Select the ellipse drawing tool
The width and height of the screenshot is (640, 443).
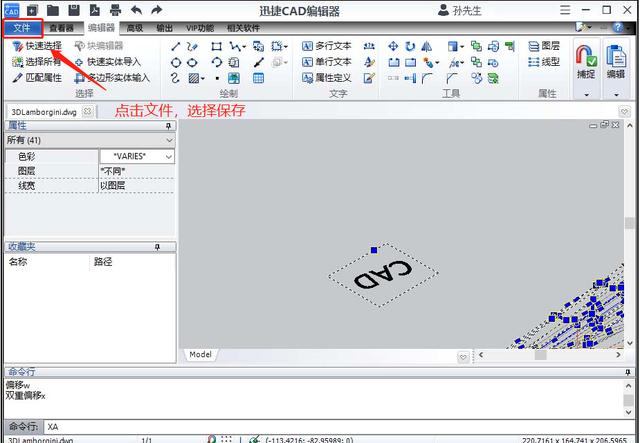click(x=192, y=62)
